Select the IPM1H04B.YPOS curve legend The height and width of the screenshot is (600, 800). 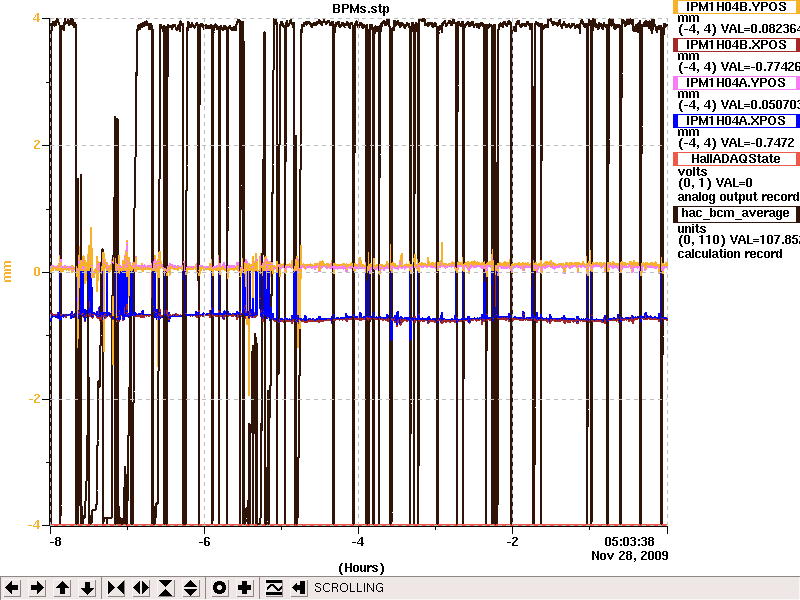pyautogui.click(x=736, y=7)
